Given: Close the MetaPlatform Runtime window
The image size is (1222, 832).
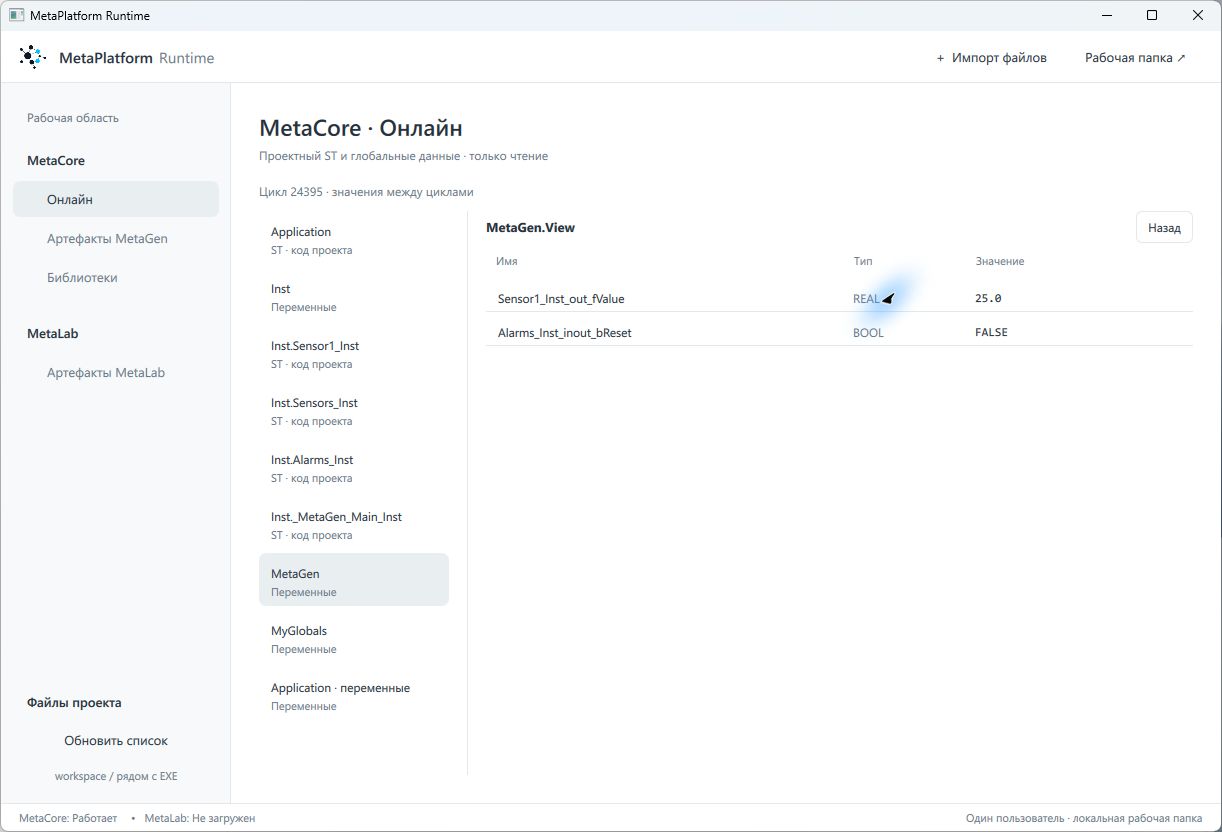Looking at the screenshot, I should [1198, 16].
